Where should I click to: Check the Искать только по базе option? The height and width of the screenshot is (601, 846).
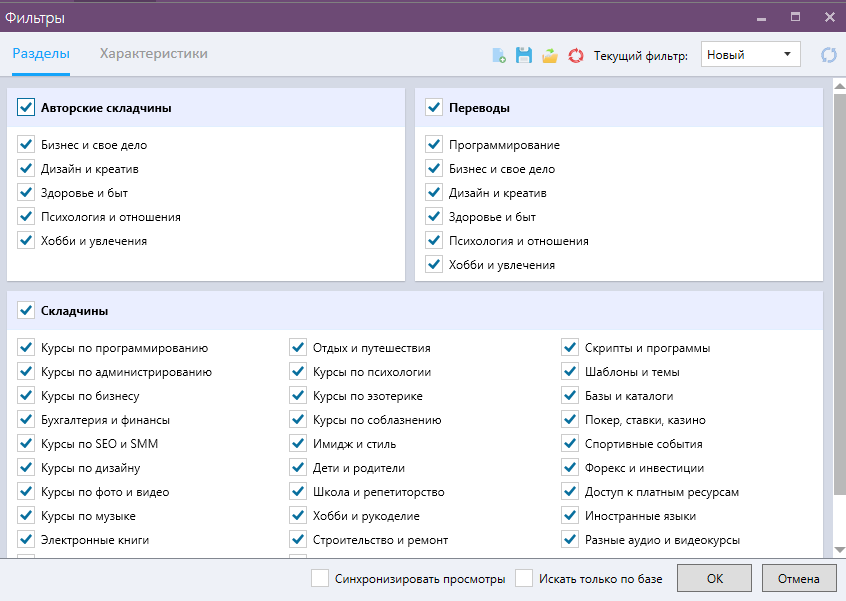click(x=524, y=578)
